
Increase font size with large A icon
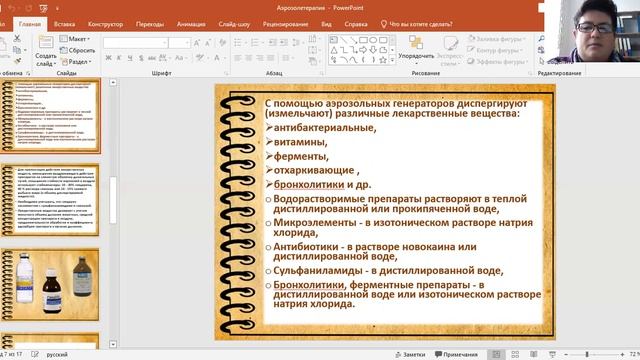pyautogui.click(x=197, y=43)
